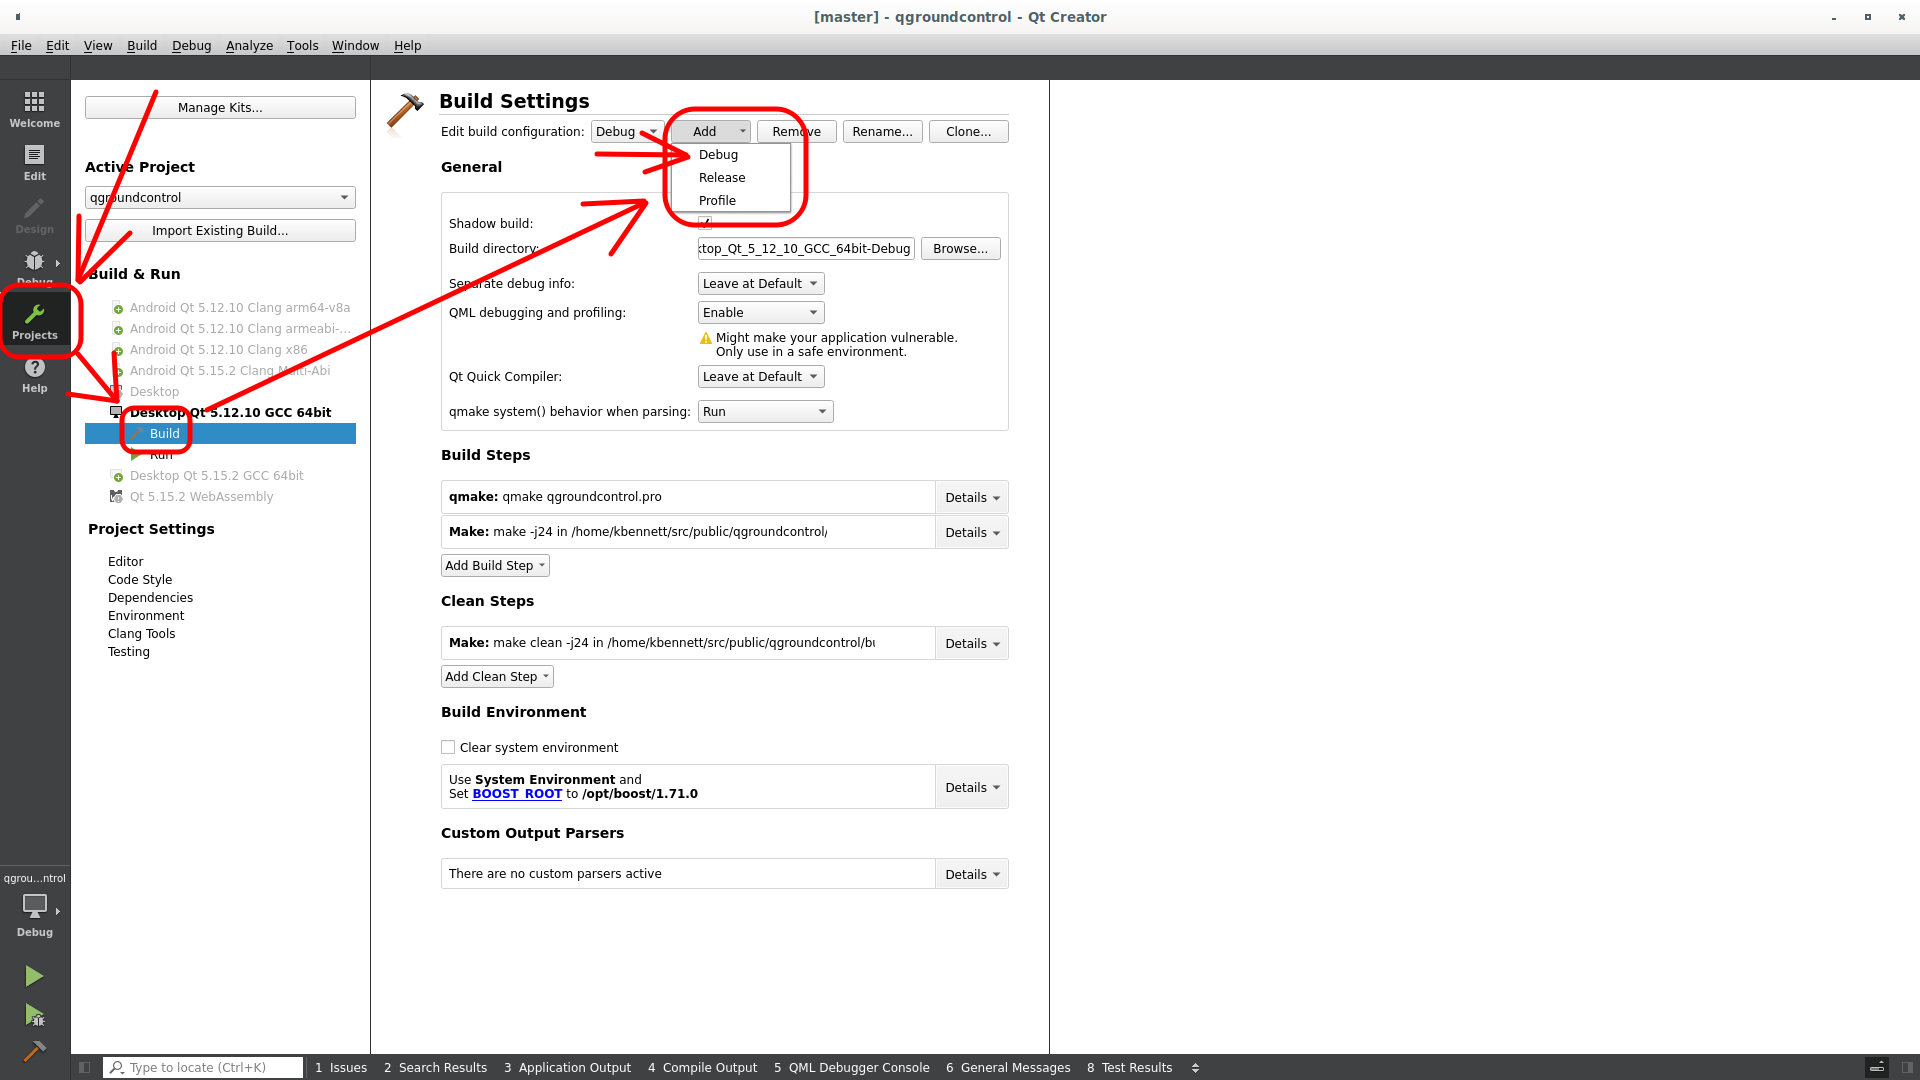Open the Welcome mode
Screen dimensions: 1920x1080
(x=34, y=108)
